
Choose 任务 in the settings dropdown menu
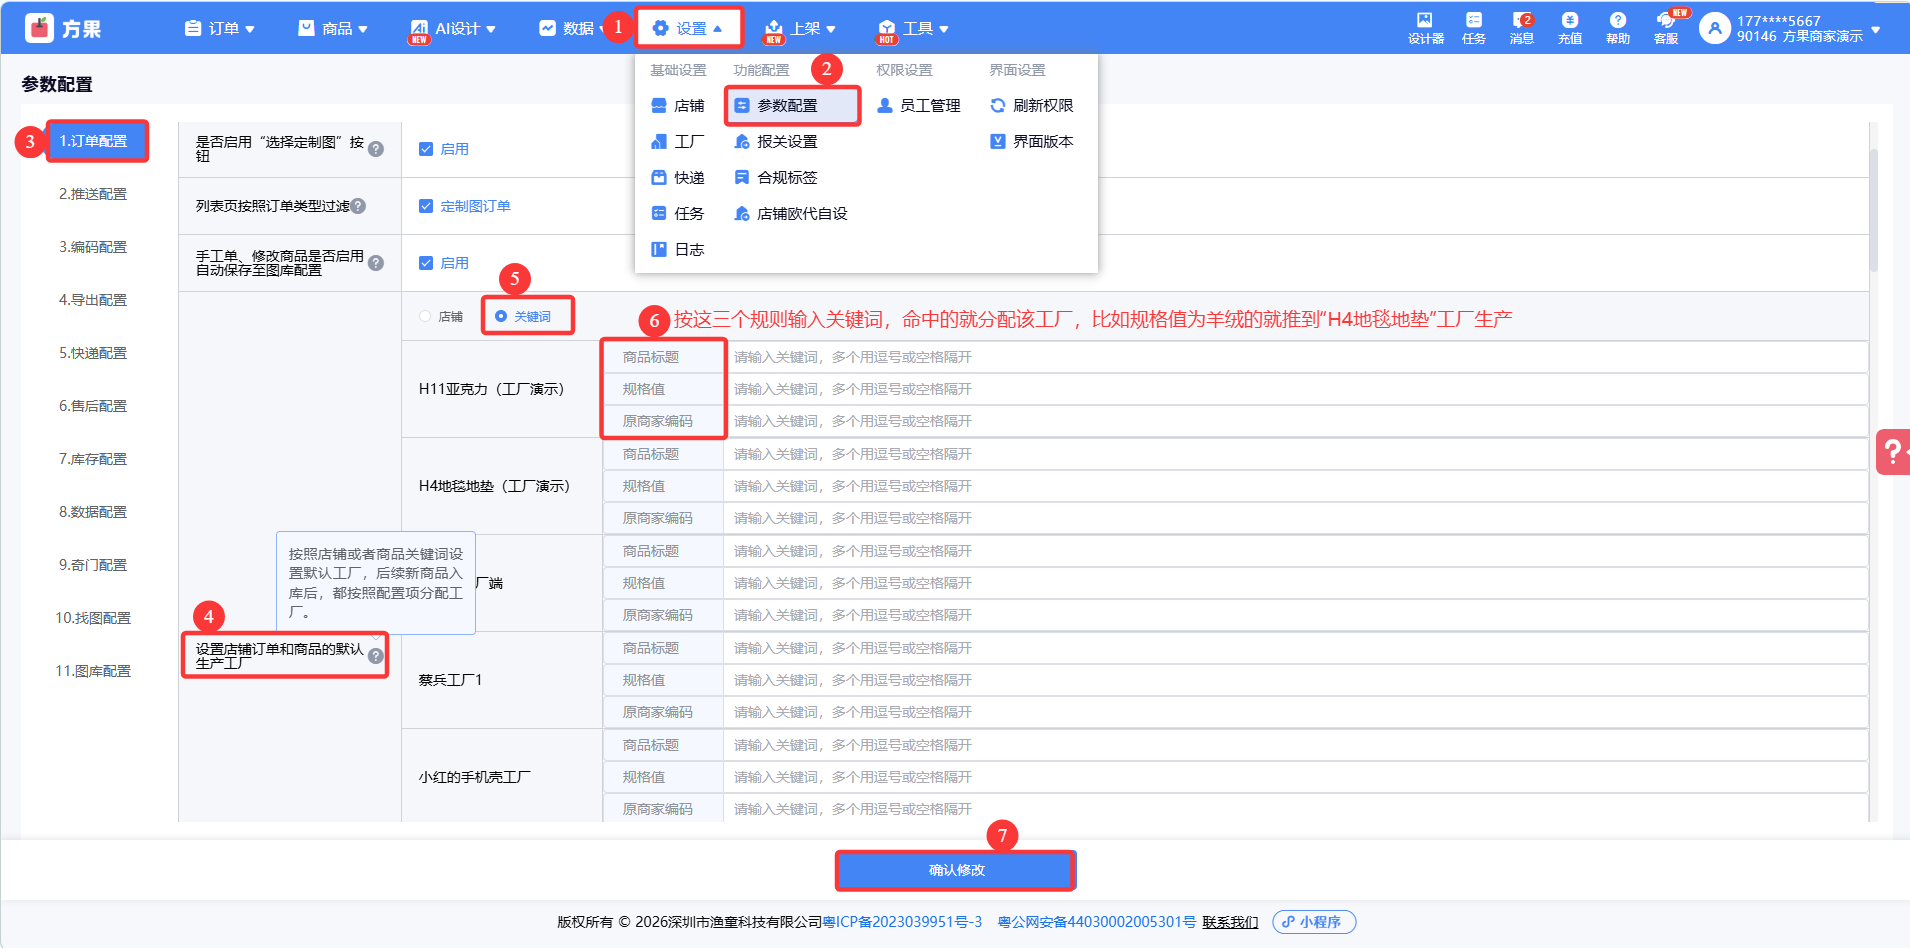click(678, 214)
